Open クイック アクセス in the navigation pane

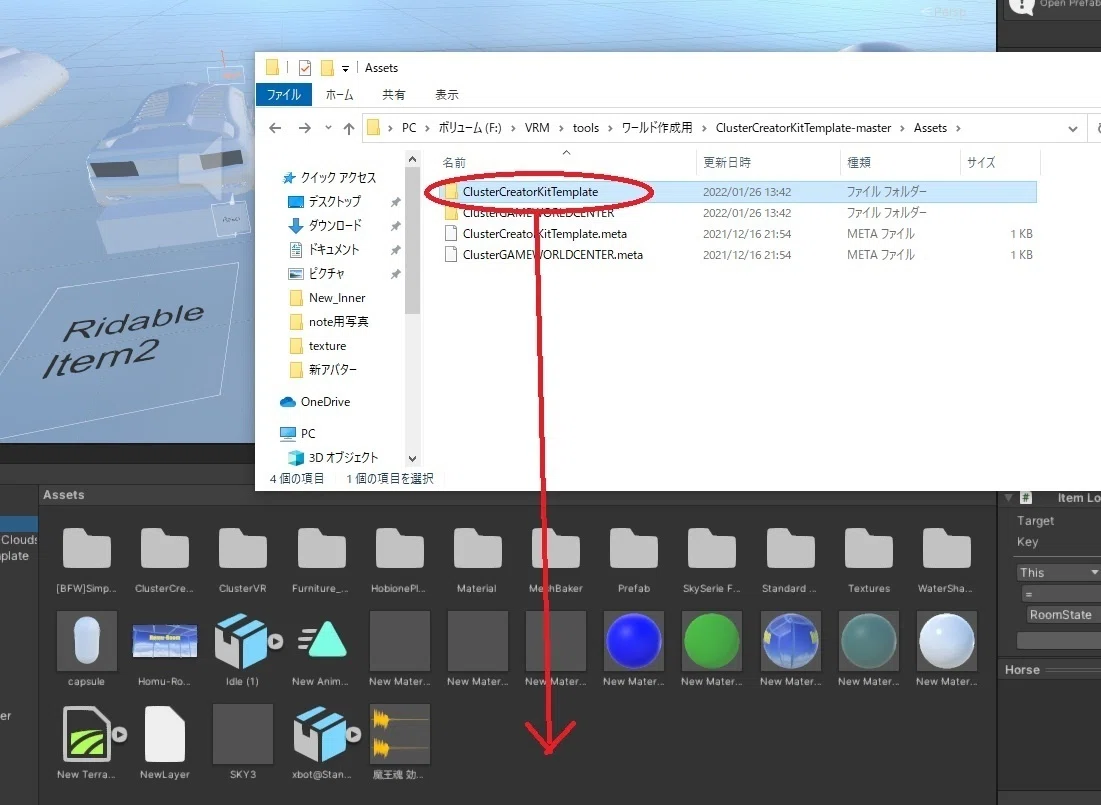[338, 178]
